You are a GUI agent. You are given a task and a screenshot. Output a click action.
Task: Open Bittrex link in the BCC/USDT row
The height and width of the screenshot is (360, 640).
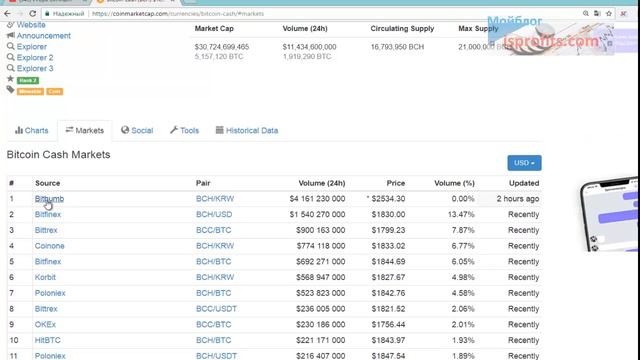click(46, 309)
